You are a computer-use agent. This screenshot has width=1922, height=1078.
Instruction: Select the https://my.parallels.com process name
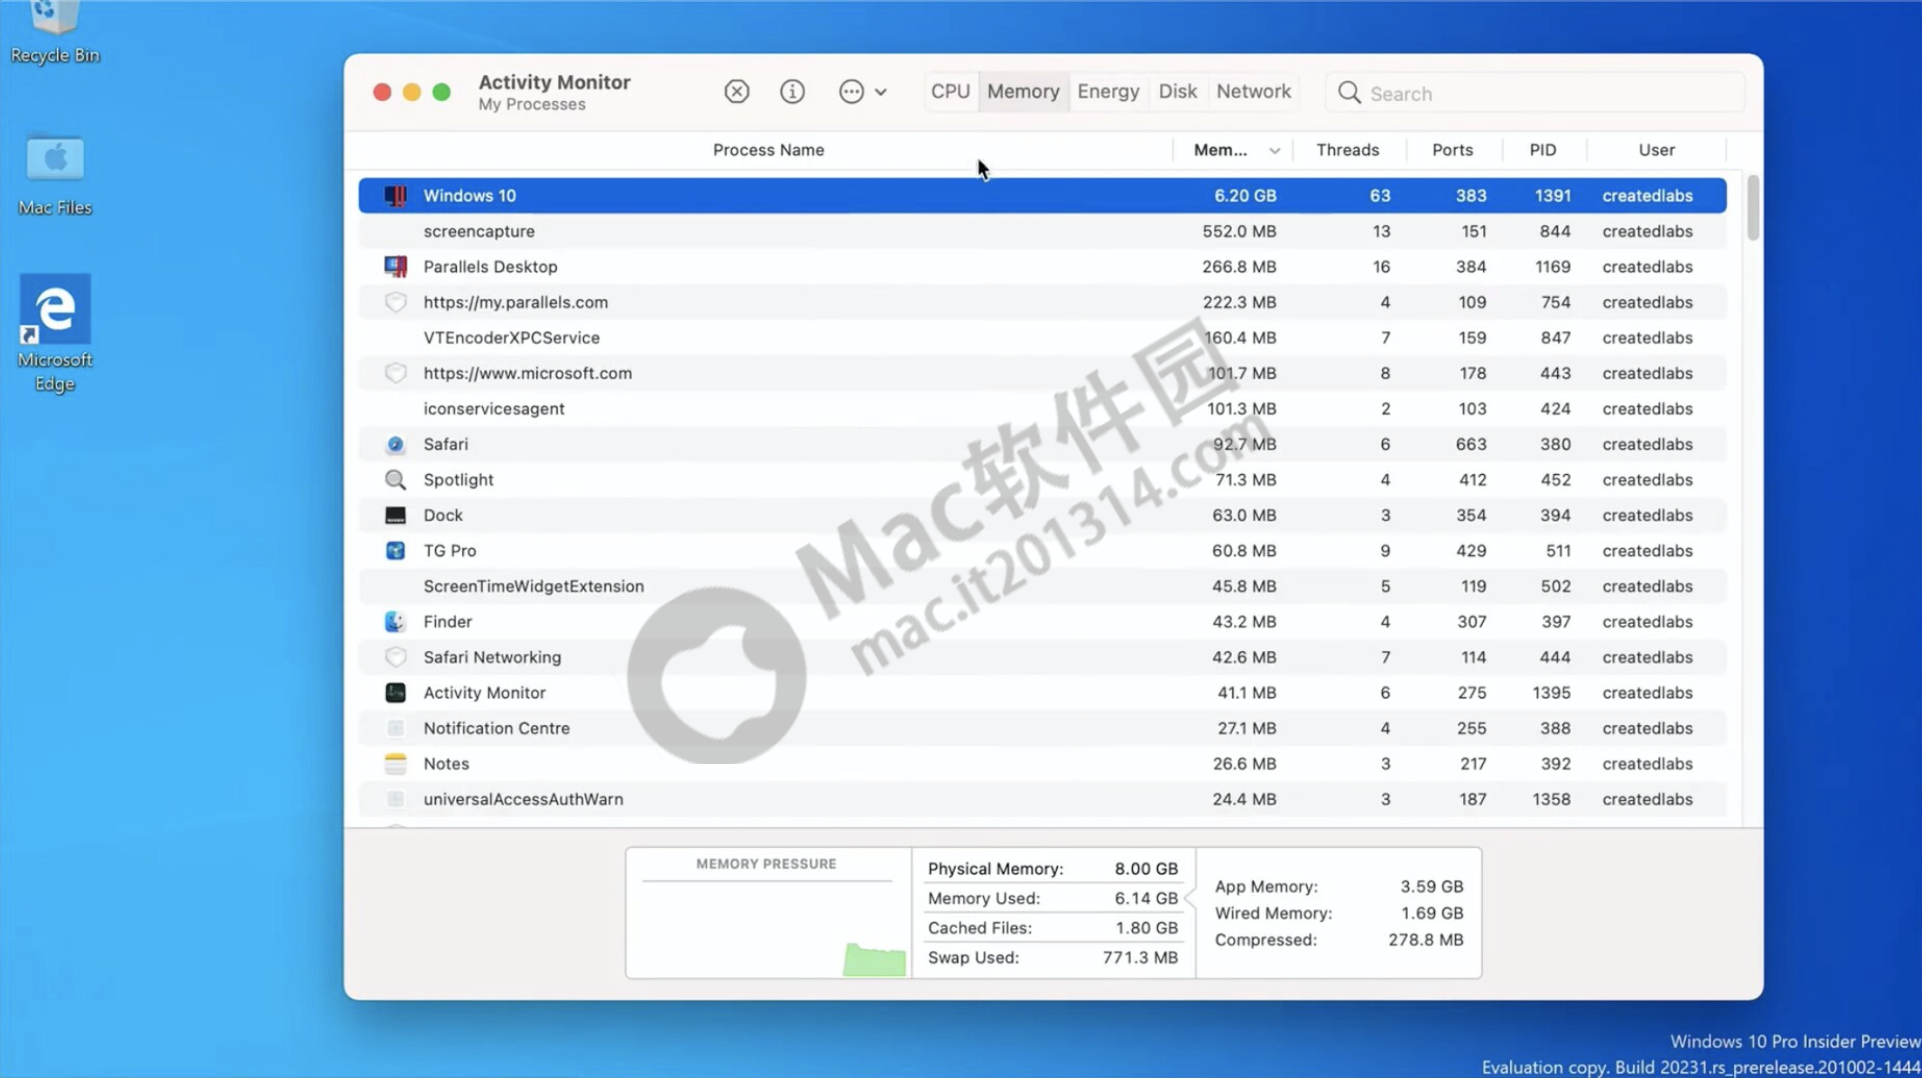(515, 302)
